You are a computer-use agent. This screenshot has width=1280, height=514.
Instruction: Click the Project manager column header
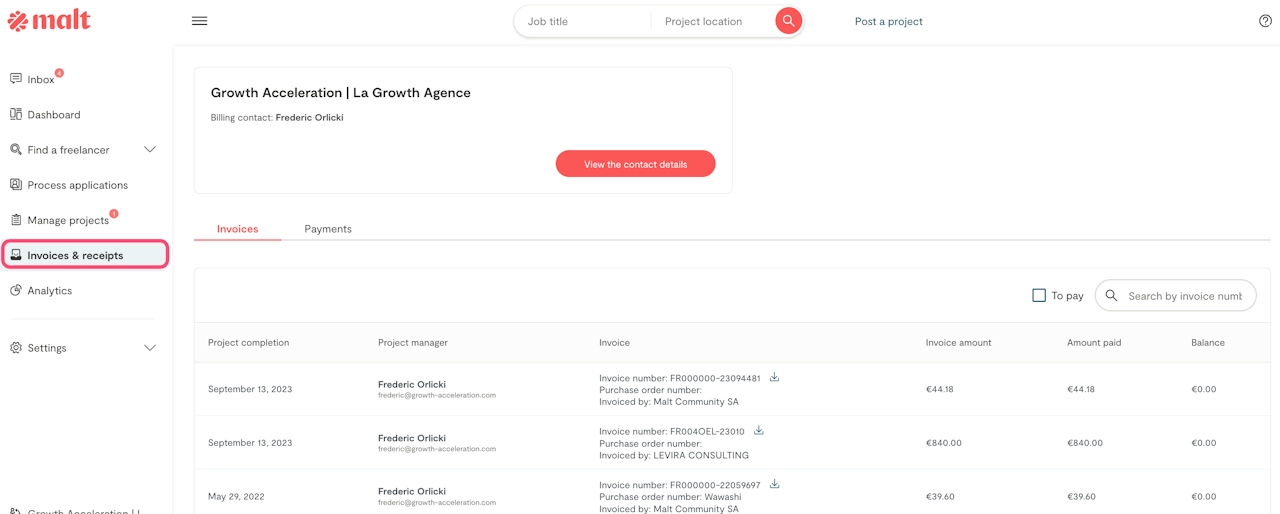click(x=413, y=342)
